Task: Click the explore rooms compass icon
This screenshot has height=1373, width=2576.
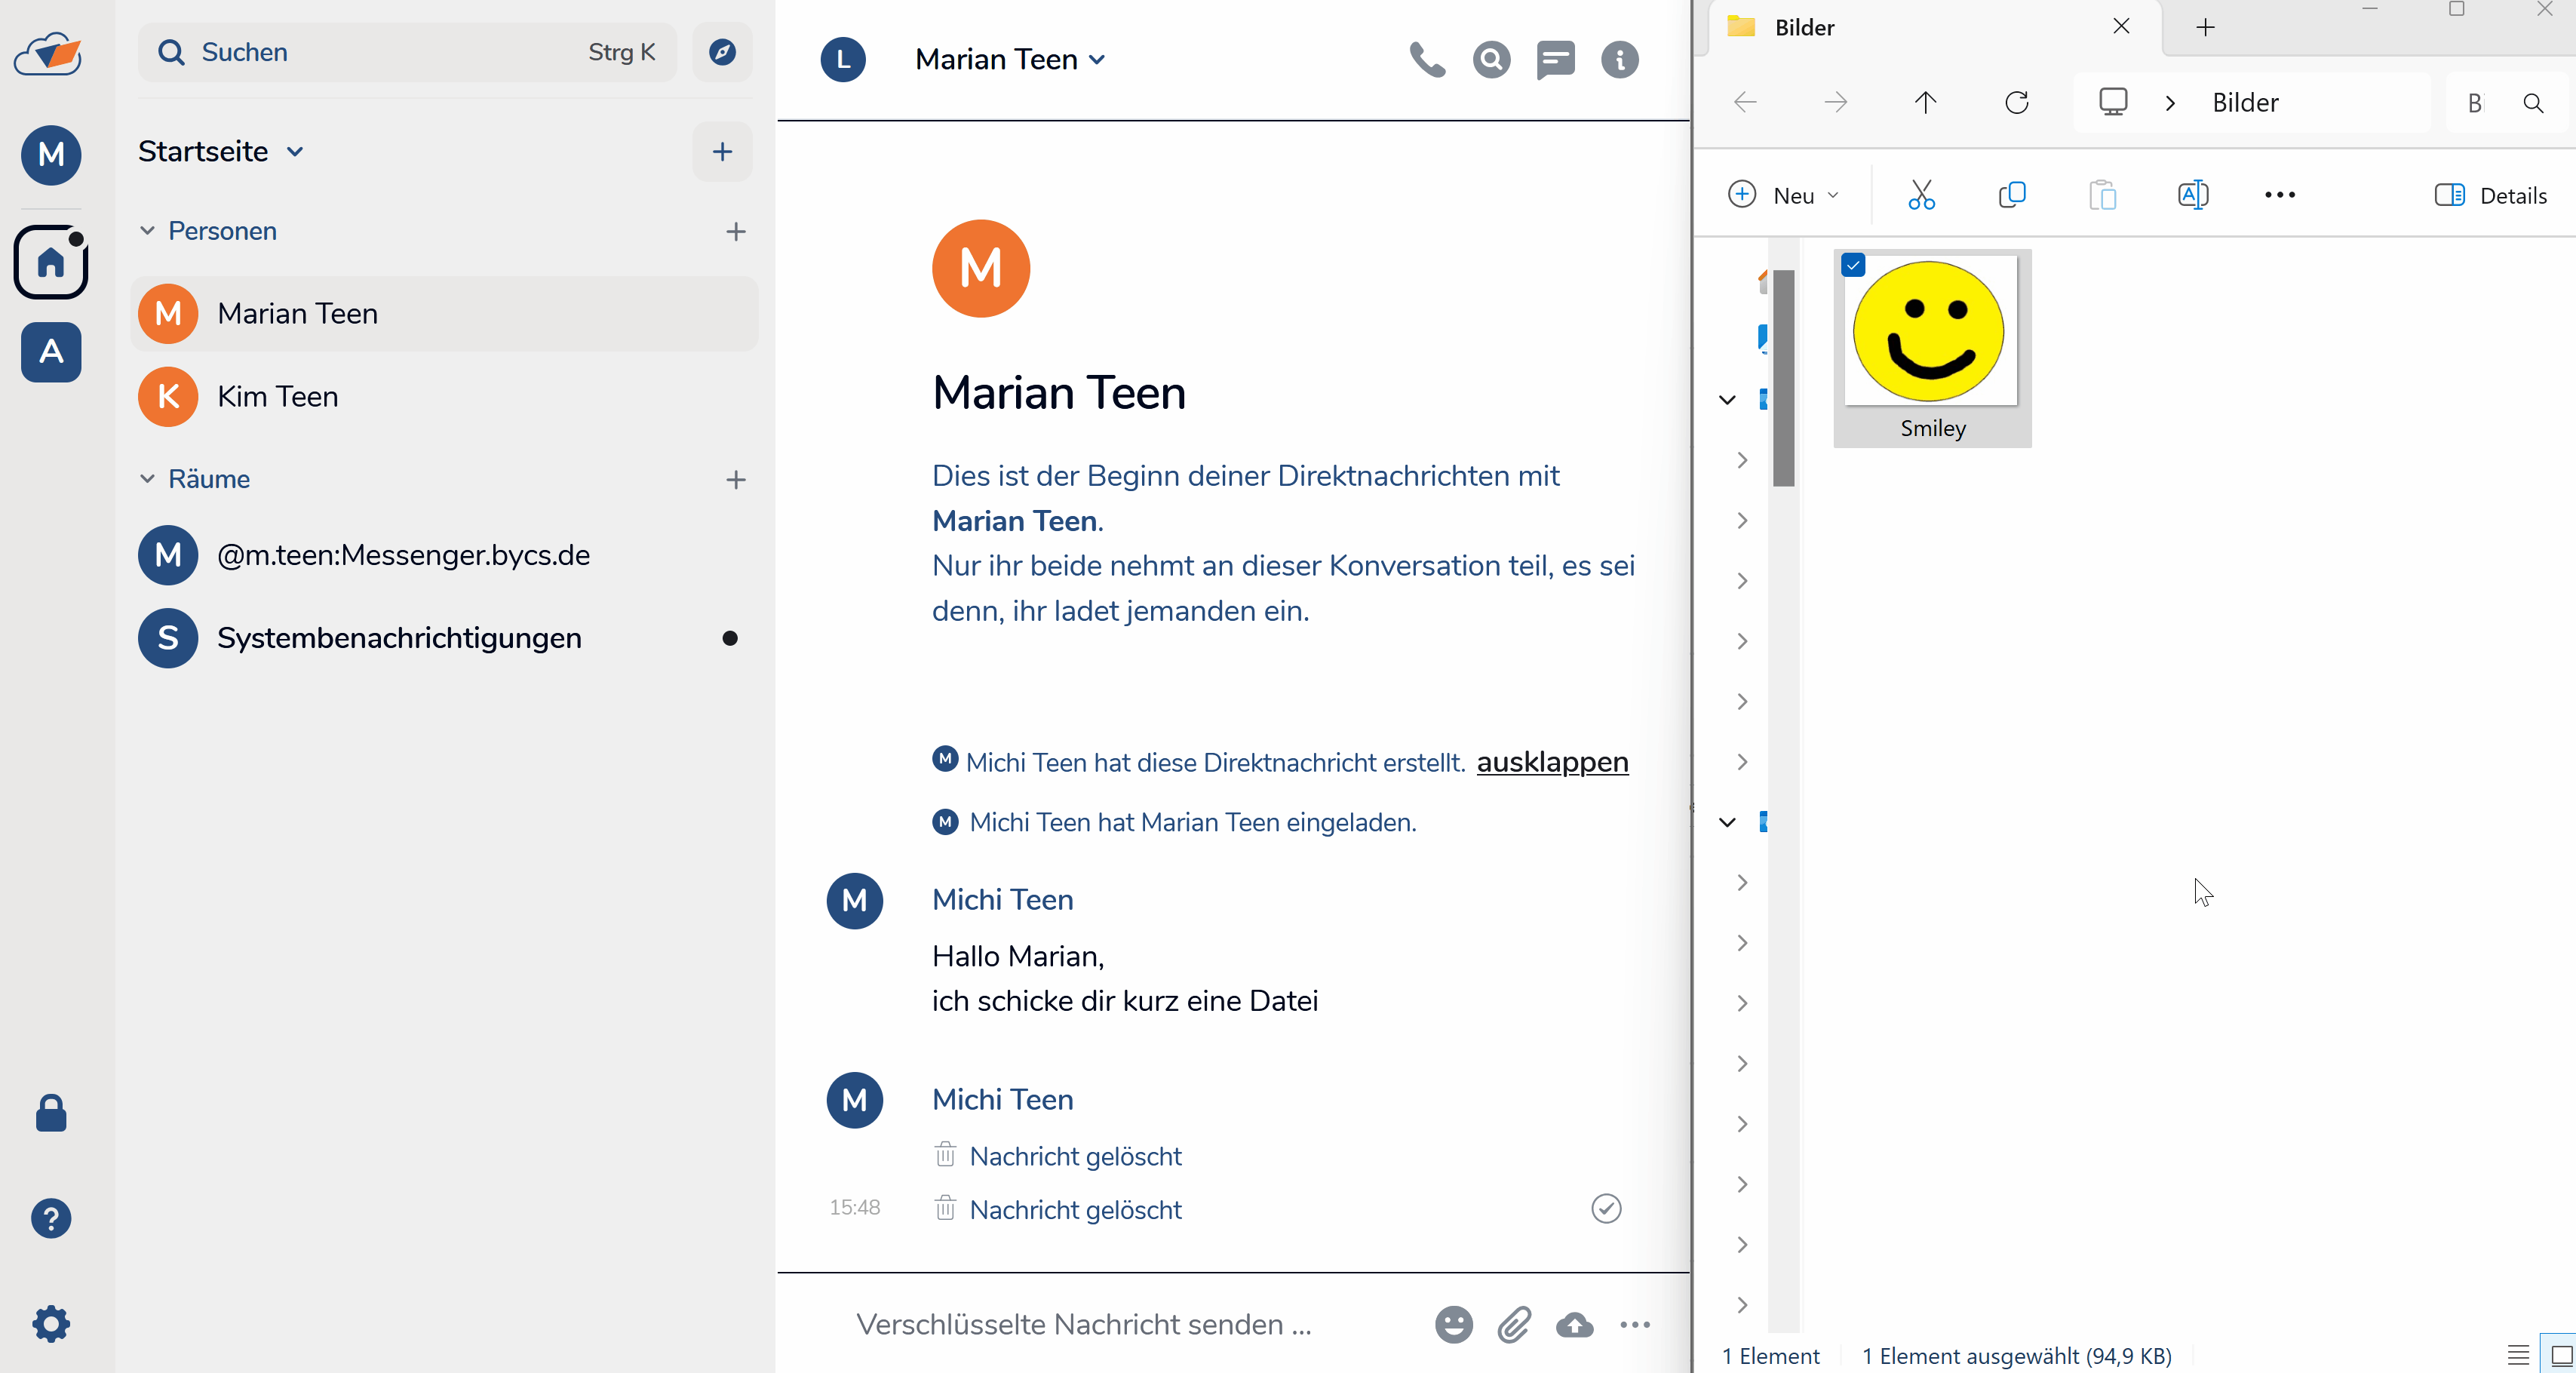Action: 722,52
